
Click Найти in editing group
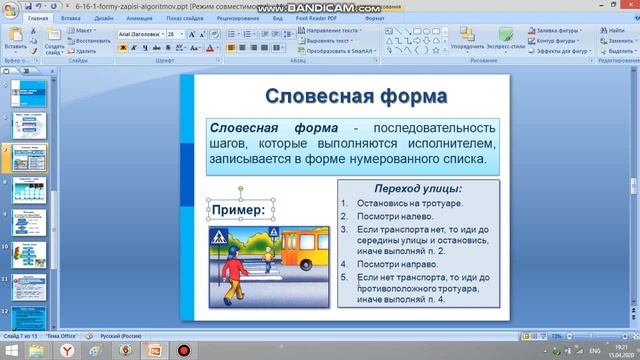[x=612, y=31]
